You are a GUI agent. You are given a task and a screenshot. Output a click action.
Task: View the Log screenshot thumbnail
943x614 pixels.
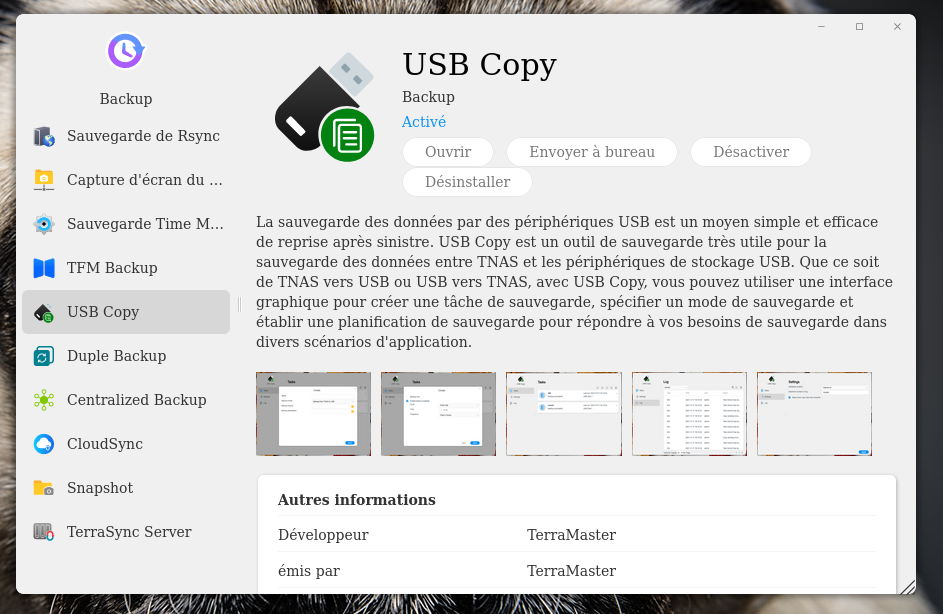pyautogui.click(x=689, y=414)
